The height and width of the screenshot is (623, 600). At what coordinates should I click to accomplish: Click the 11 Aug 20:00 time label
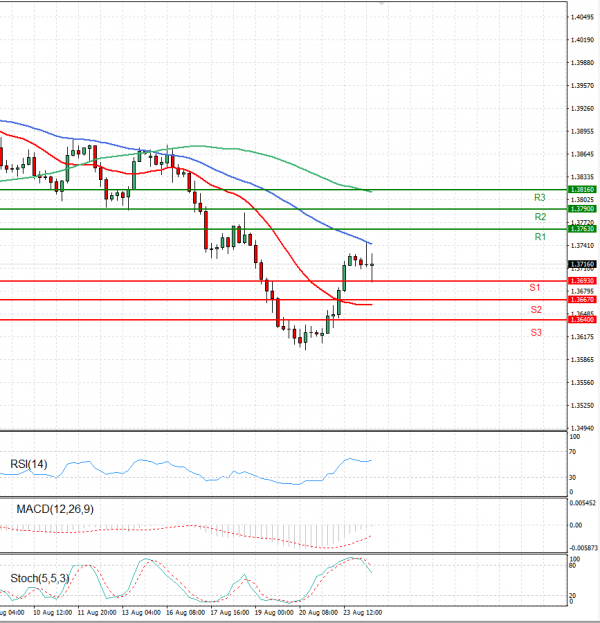click(97, 613)
